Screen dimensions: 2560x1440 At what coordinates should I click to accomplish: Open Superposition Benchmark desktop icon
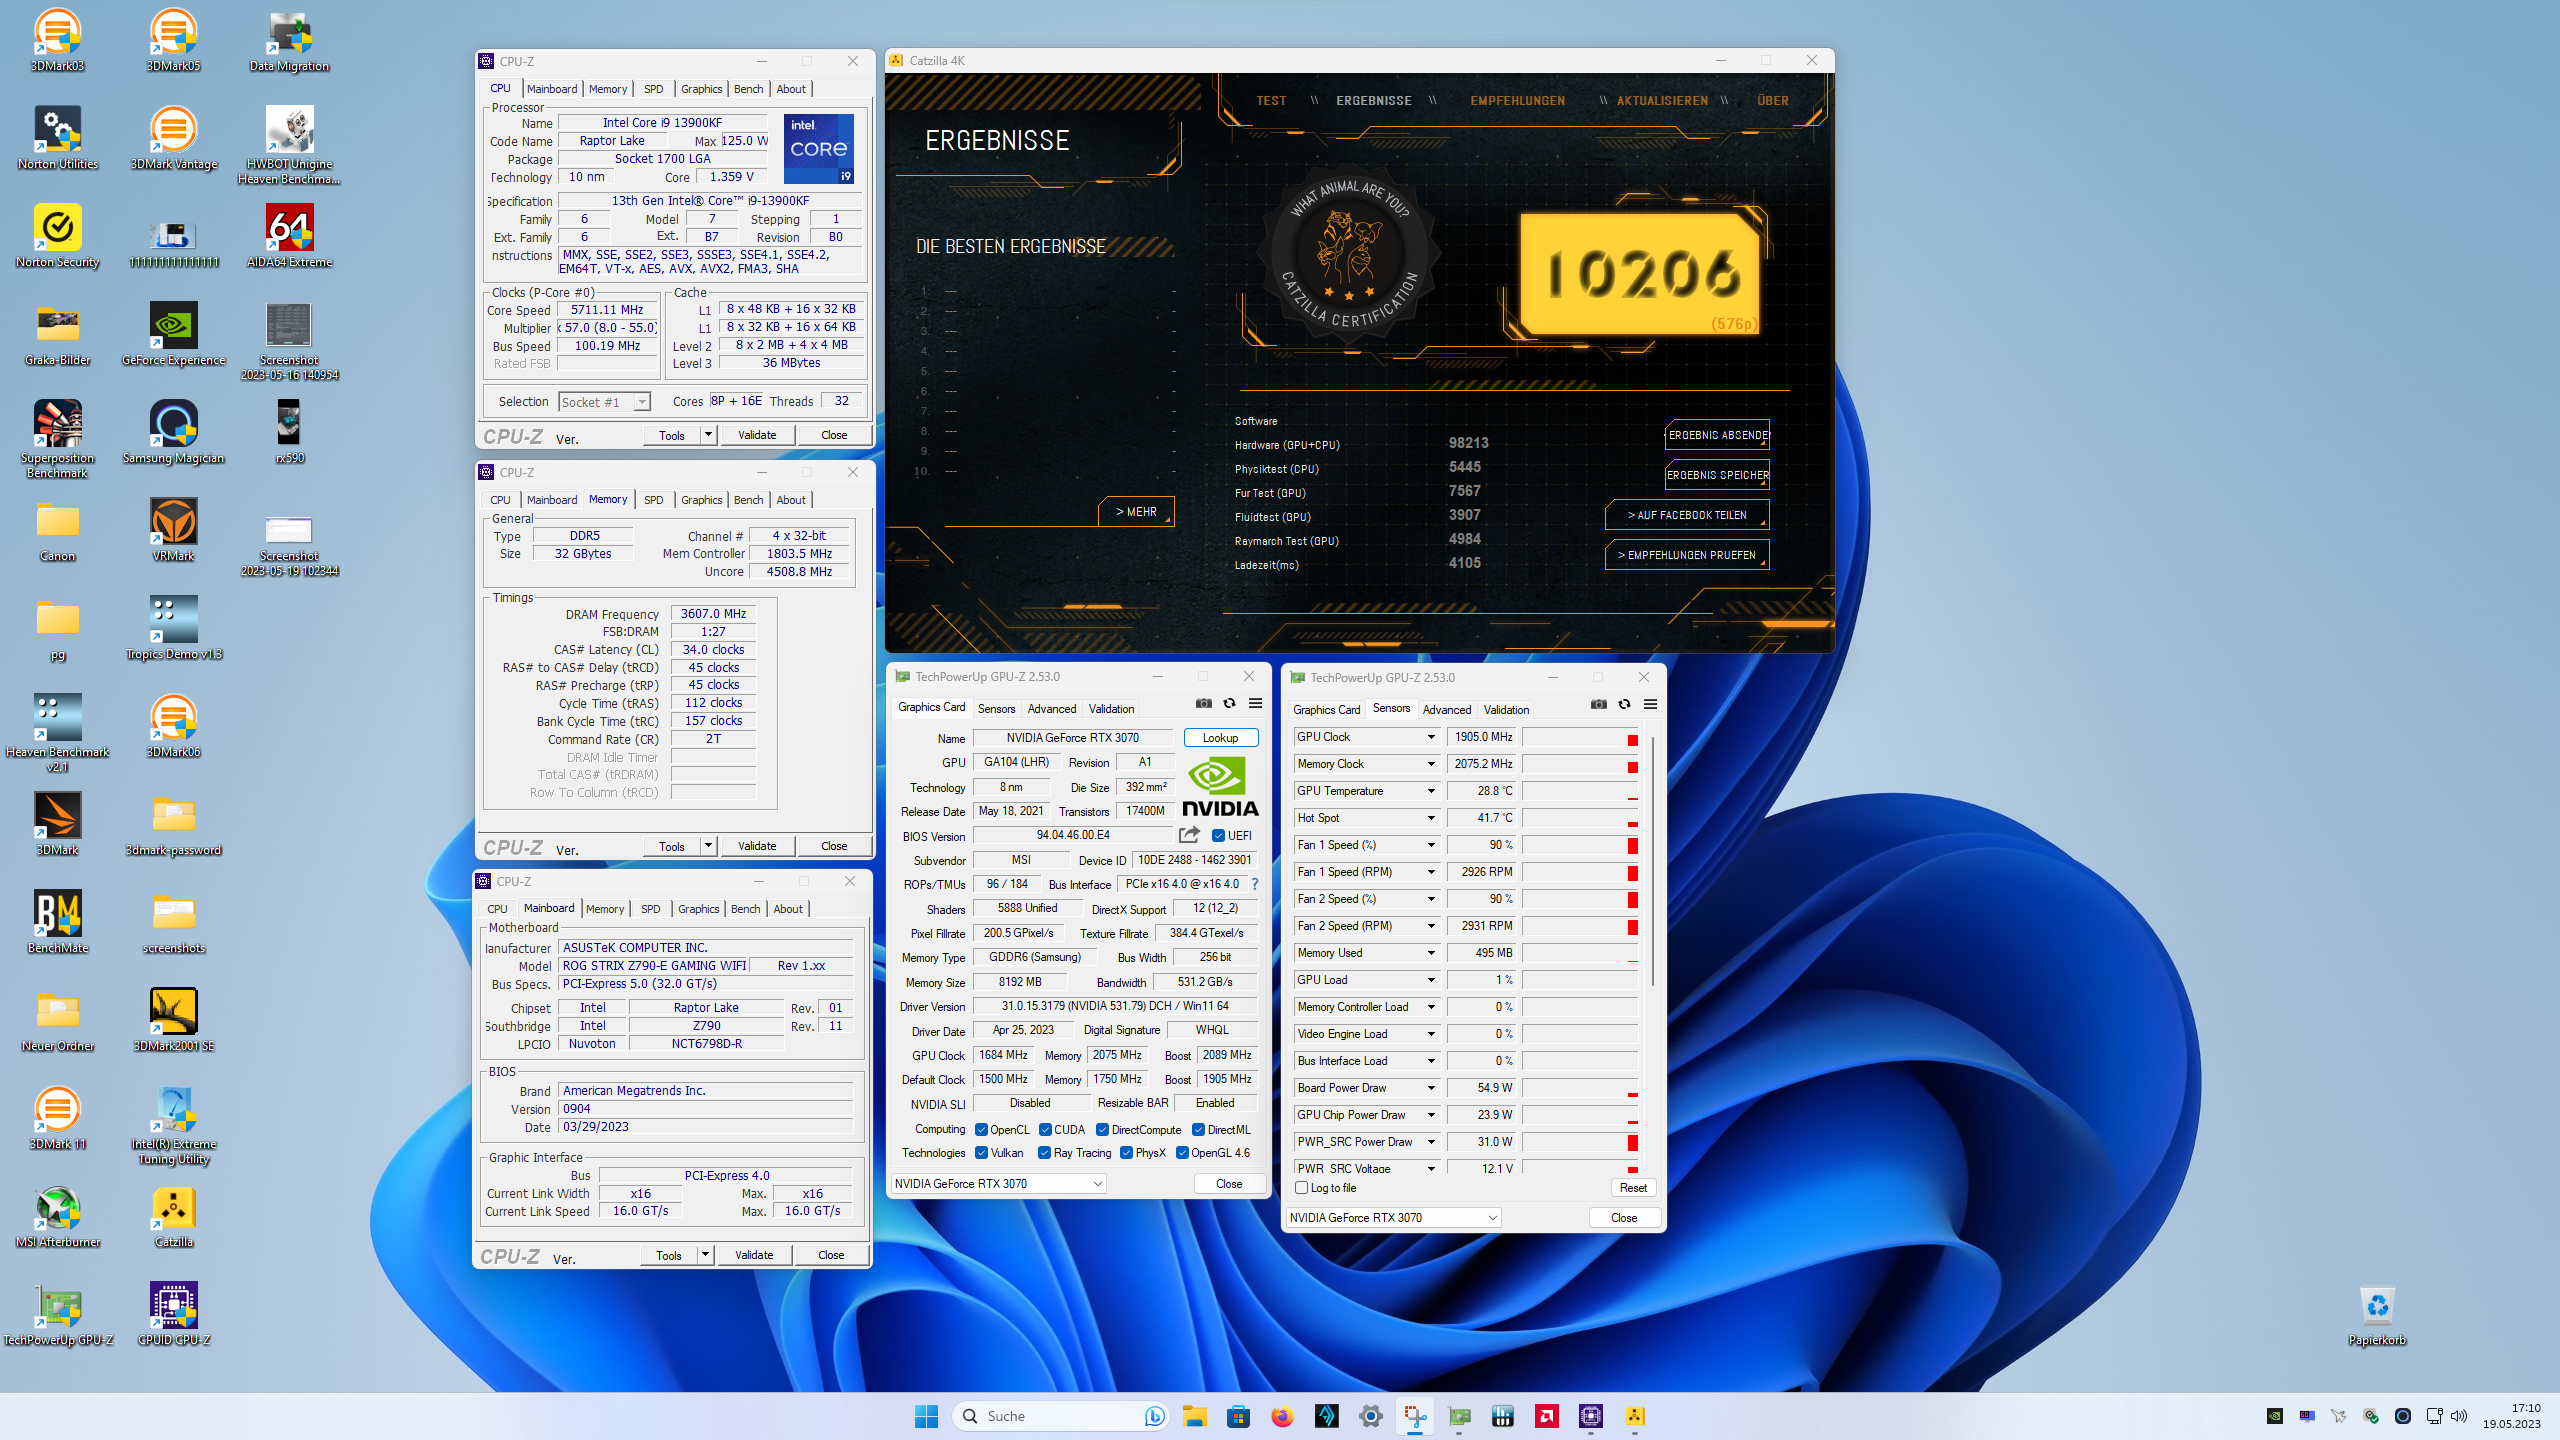(58, 438)
